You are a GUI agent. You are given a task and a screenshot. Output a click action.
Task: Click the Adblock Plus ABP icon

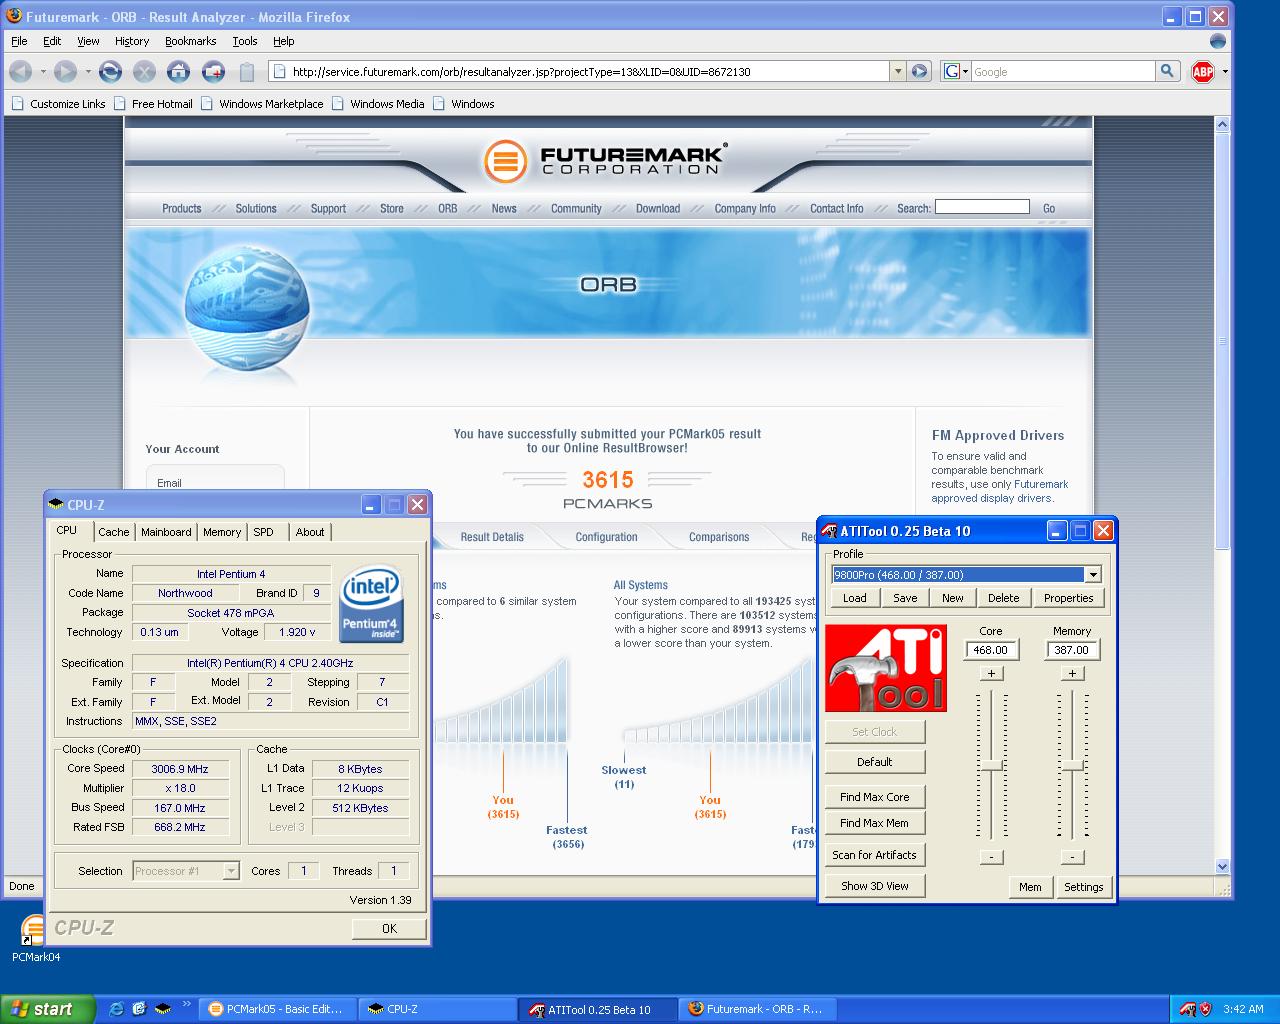1203,71
